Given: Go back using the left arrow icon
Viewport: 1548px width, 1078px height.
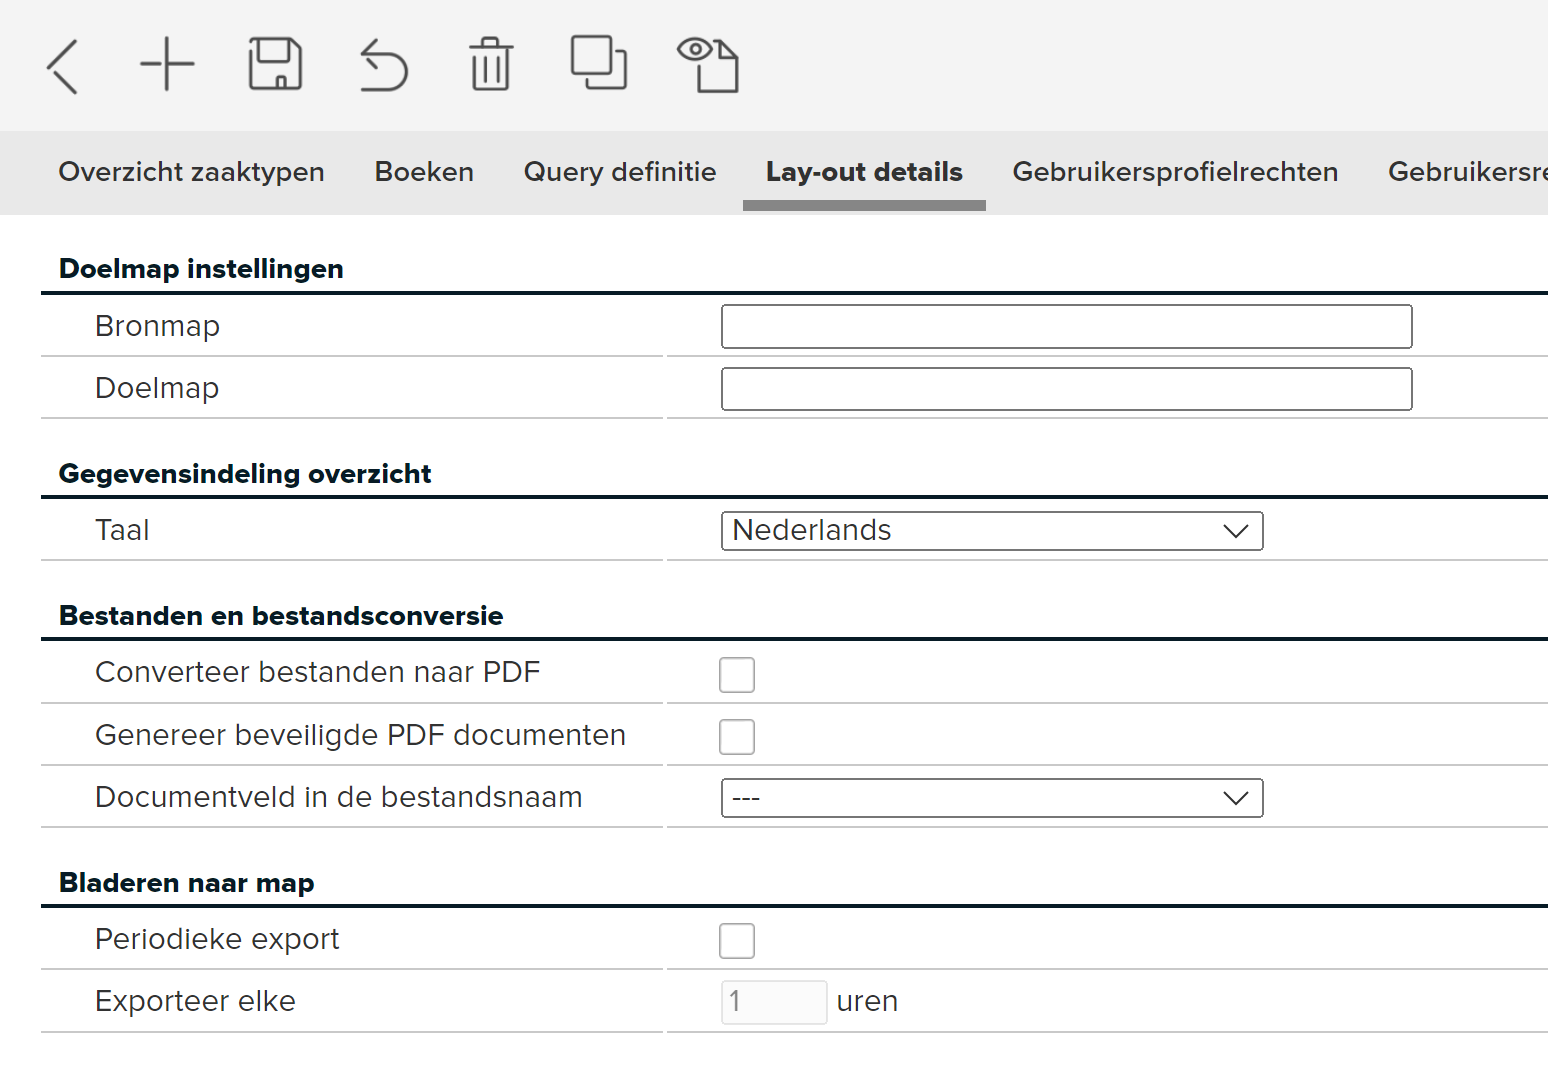Looking at the screenshot, I should pos(62,67).
